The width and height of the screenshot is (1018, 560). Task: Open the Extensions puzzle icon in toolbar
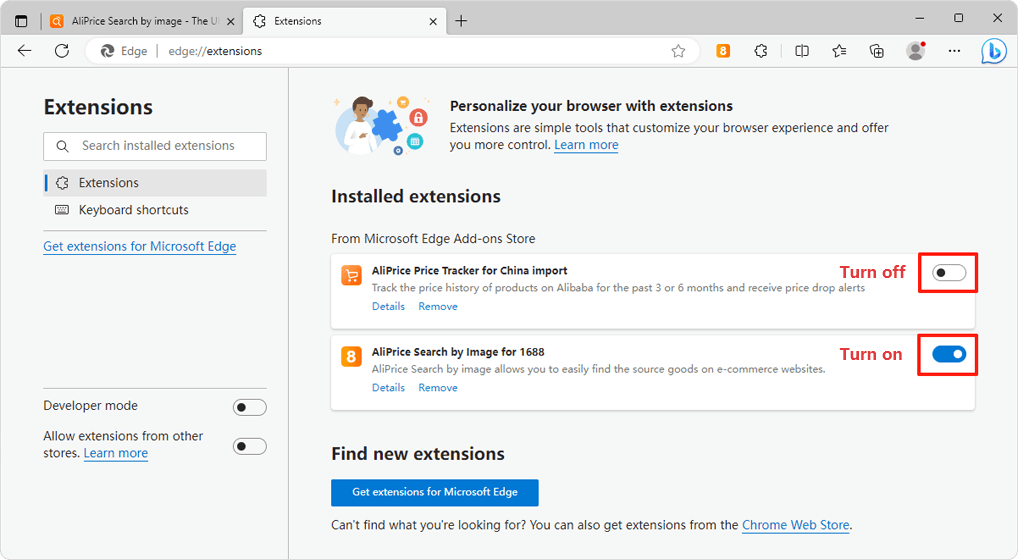pyautogui.click(x=761, y=51)
